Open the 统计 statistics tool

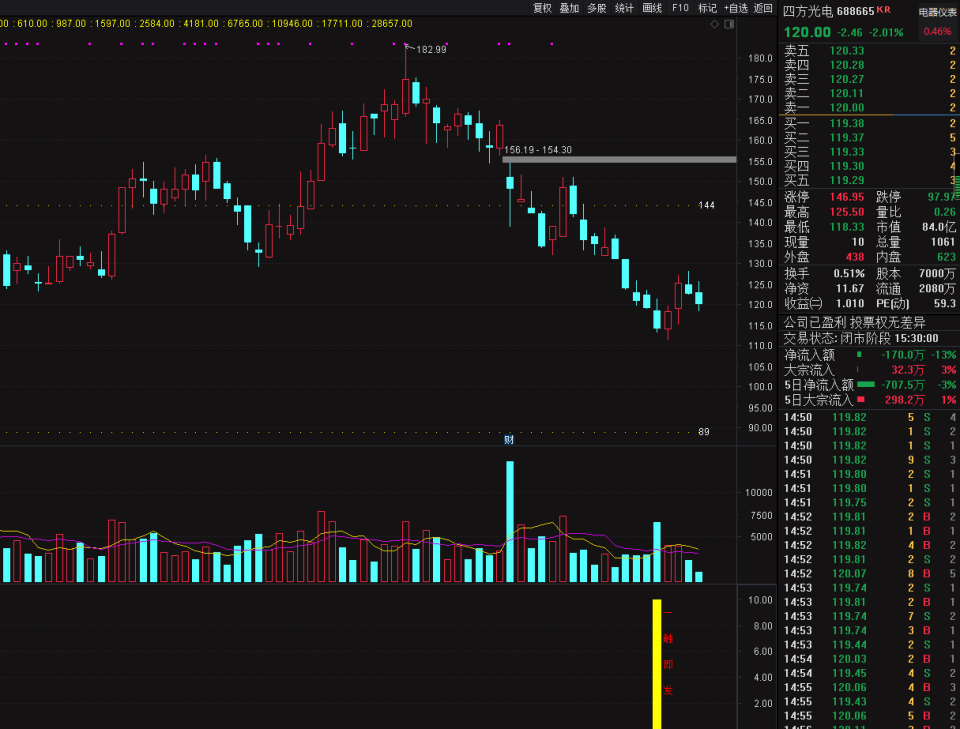[624, 8]
